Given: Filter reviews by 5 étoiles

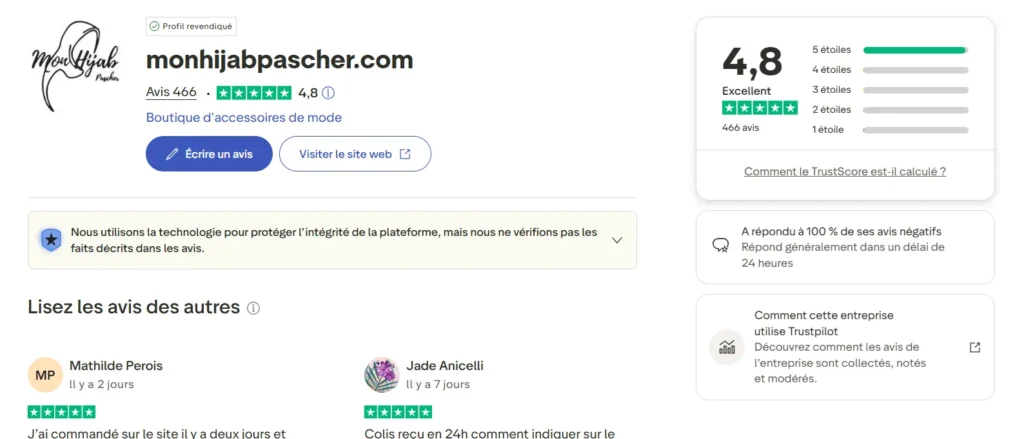Looking at the screenshot, I should 890,50.
